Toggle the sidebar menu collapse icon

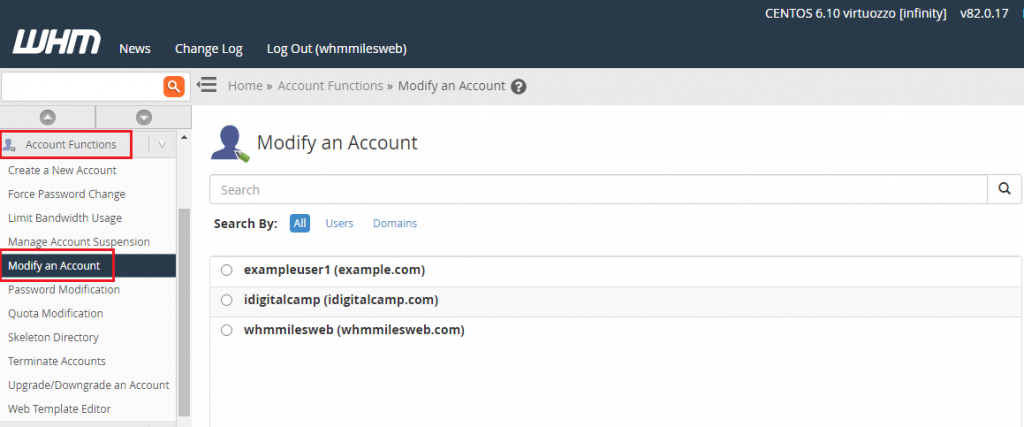[x=207, y=85]
